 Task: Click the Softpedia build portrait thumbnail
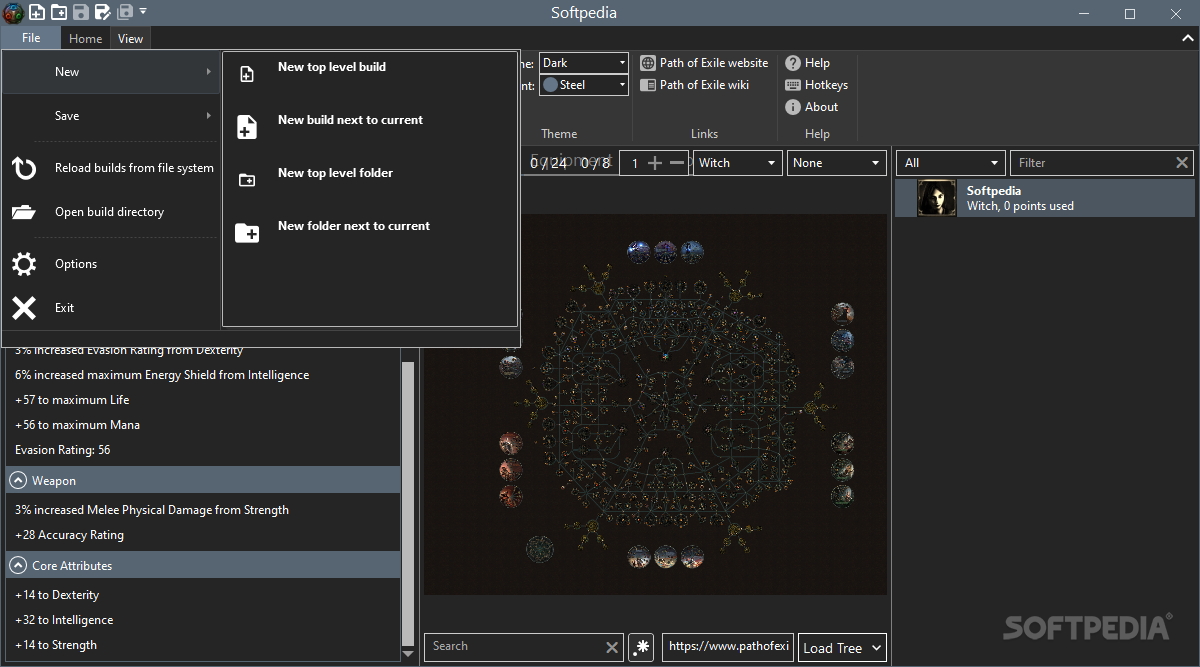tap(938, 198)
